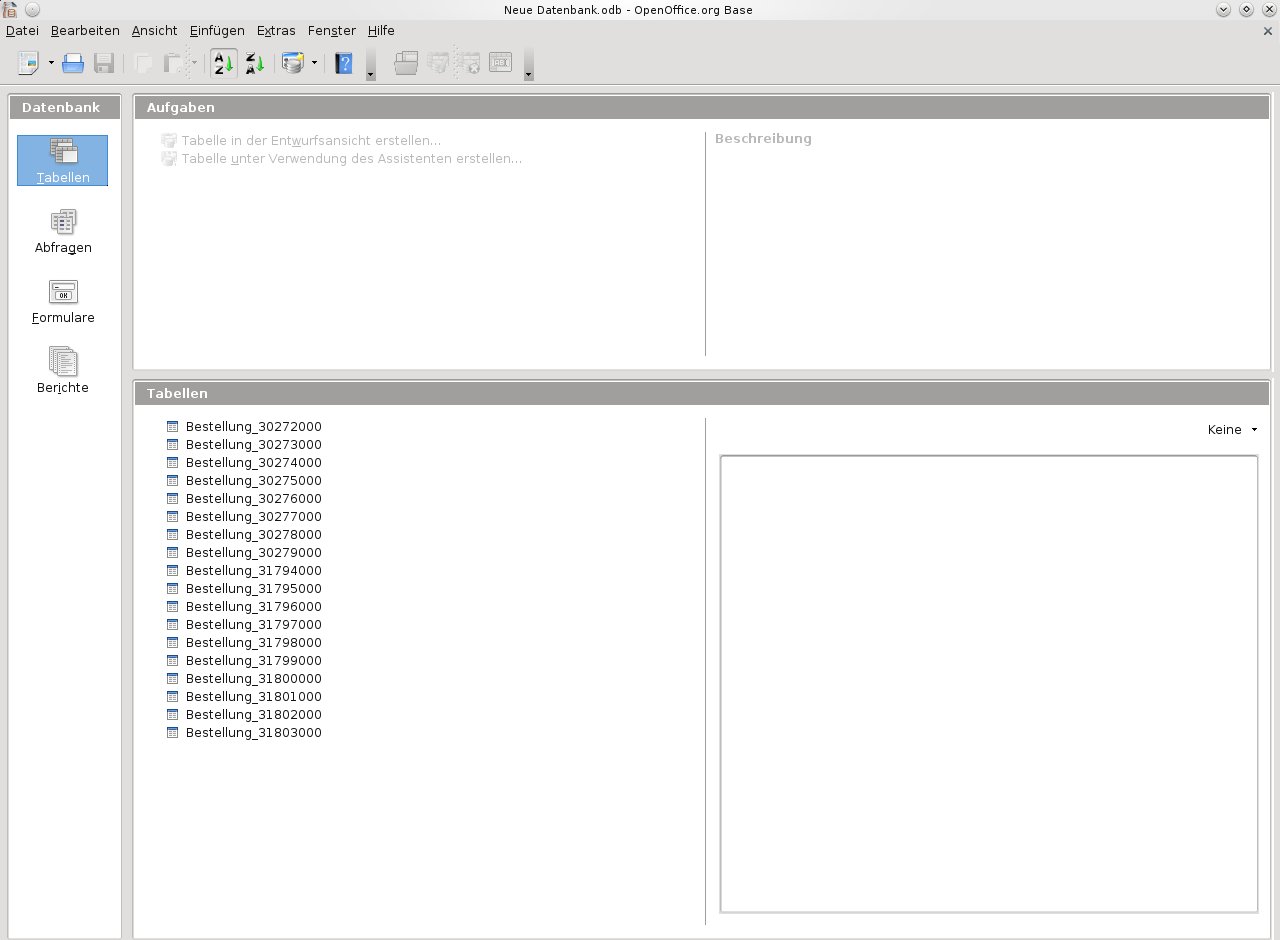Click the empty table preview area
The height and width of the screenshot is (940, 1280).
pyautogui.click(x=988, y=684)
